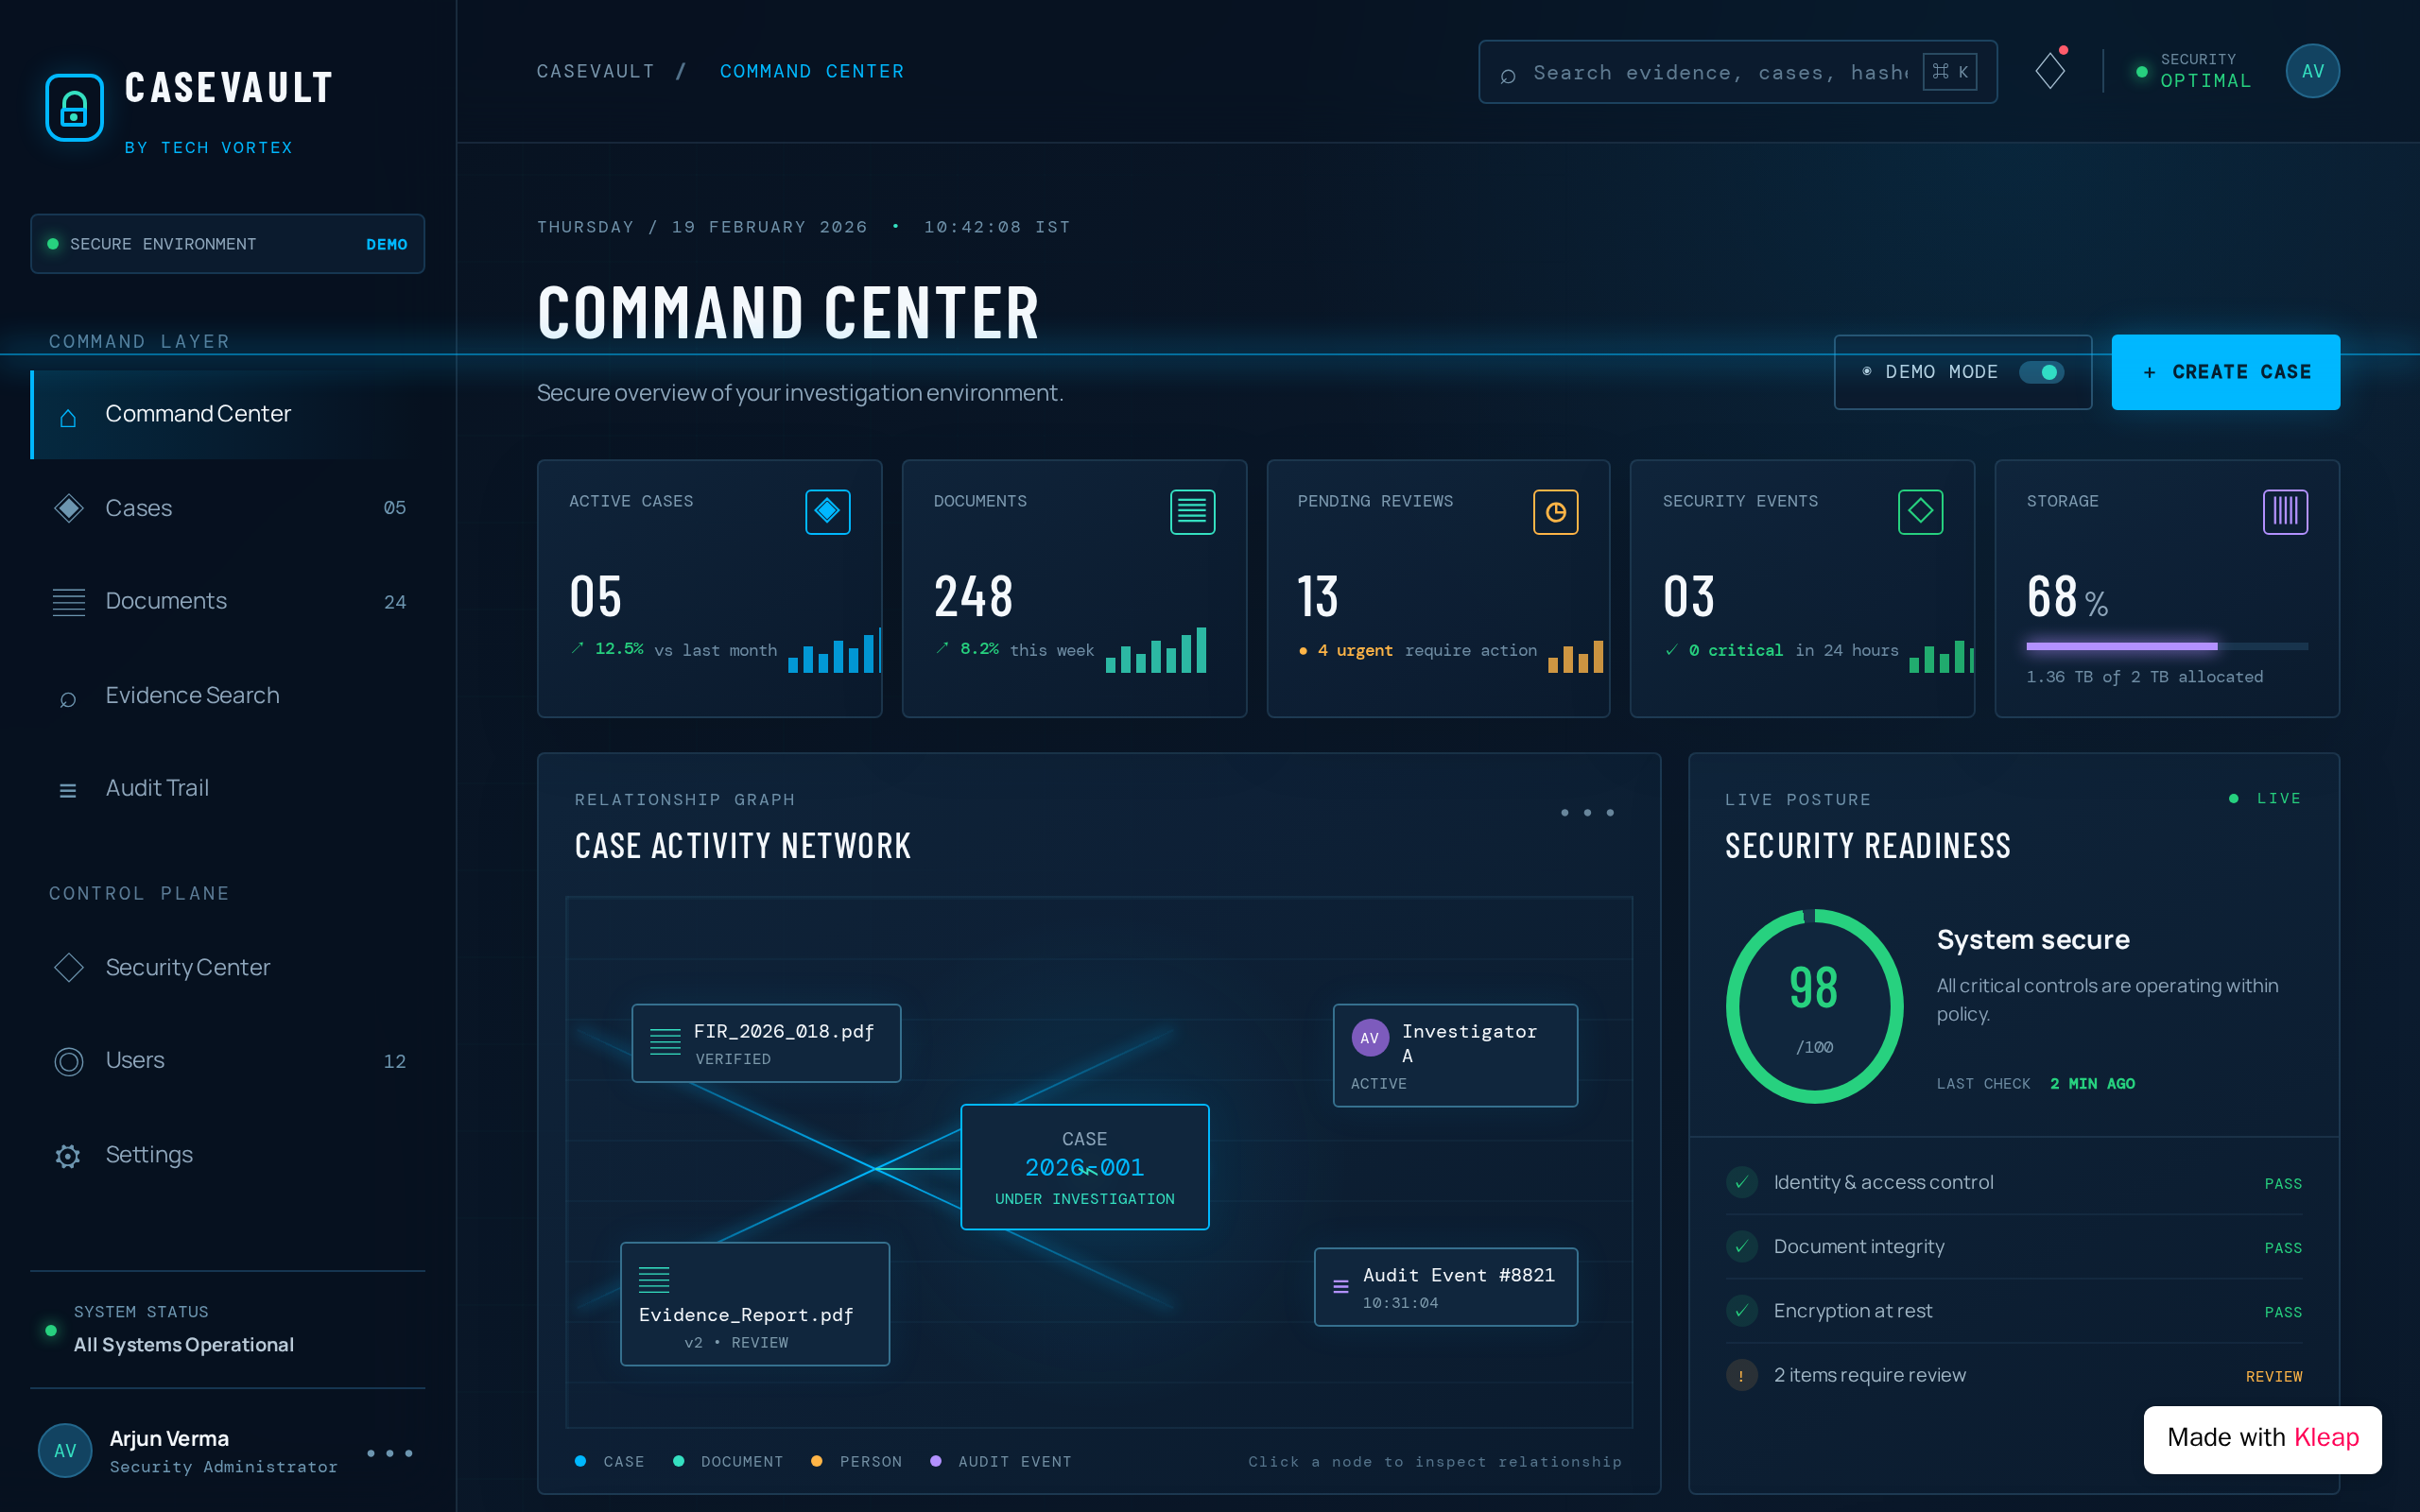This screenshot has height=1512, width=2420.
Task: Click the Active Cases diamond card icon
Action: pos(827,512)
